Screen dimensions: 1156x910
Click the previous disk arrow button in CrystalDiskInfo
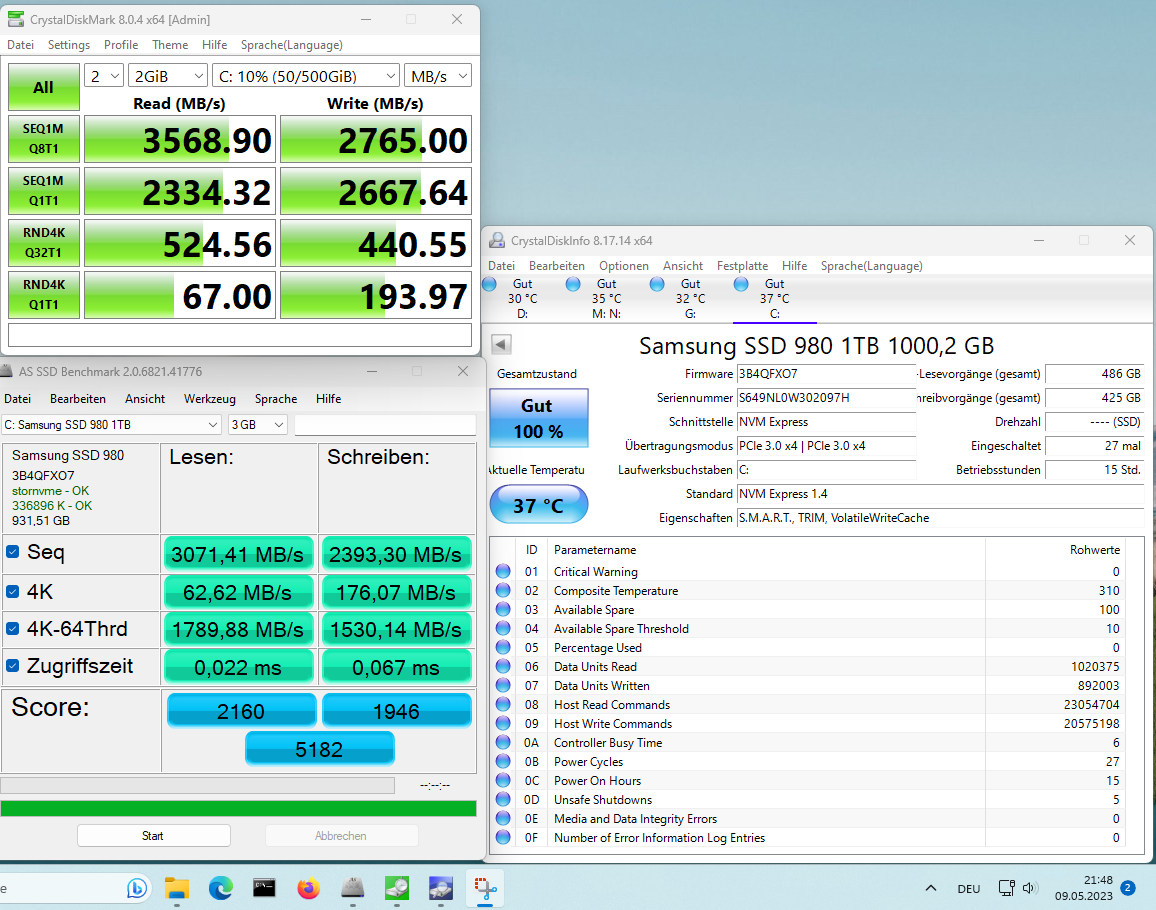pos(501,344)
